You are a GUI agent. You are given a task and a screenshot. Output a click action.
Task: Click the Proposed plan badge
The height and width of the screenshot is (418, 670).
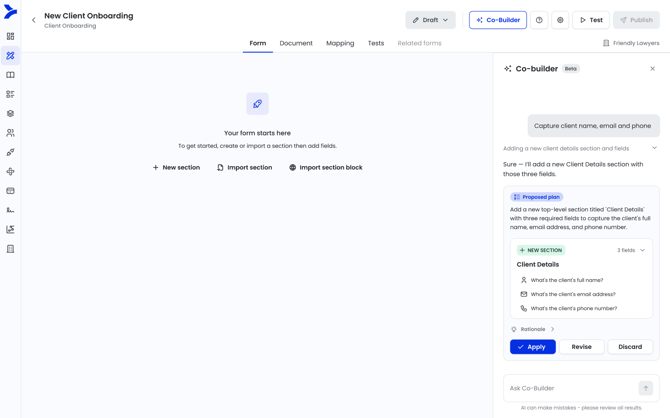coord(537,197)
